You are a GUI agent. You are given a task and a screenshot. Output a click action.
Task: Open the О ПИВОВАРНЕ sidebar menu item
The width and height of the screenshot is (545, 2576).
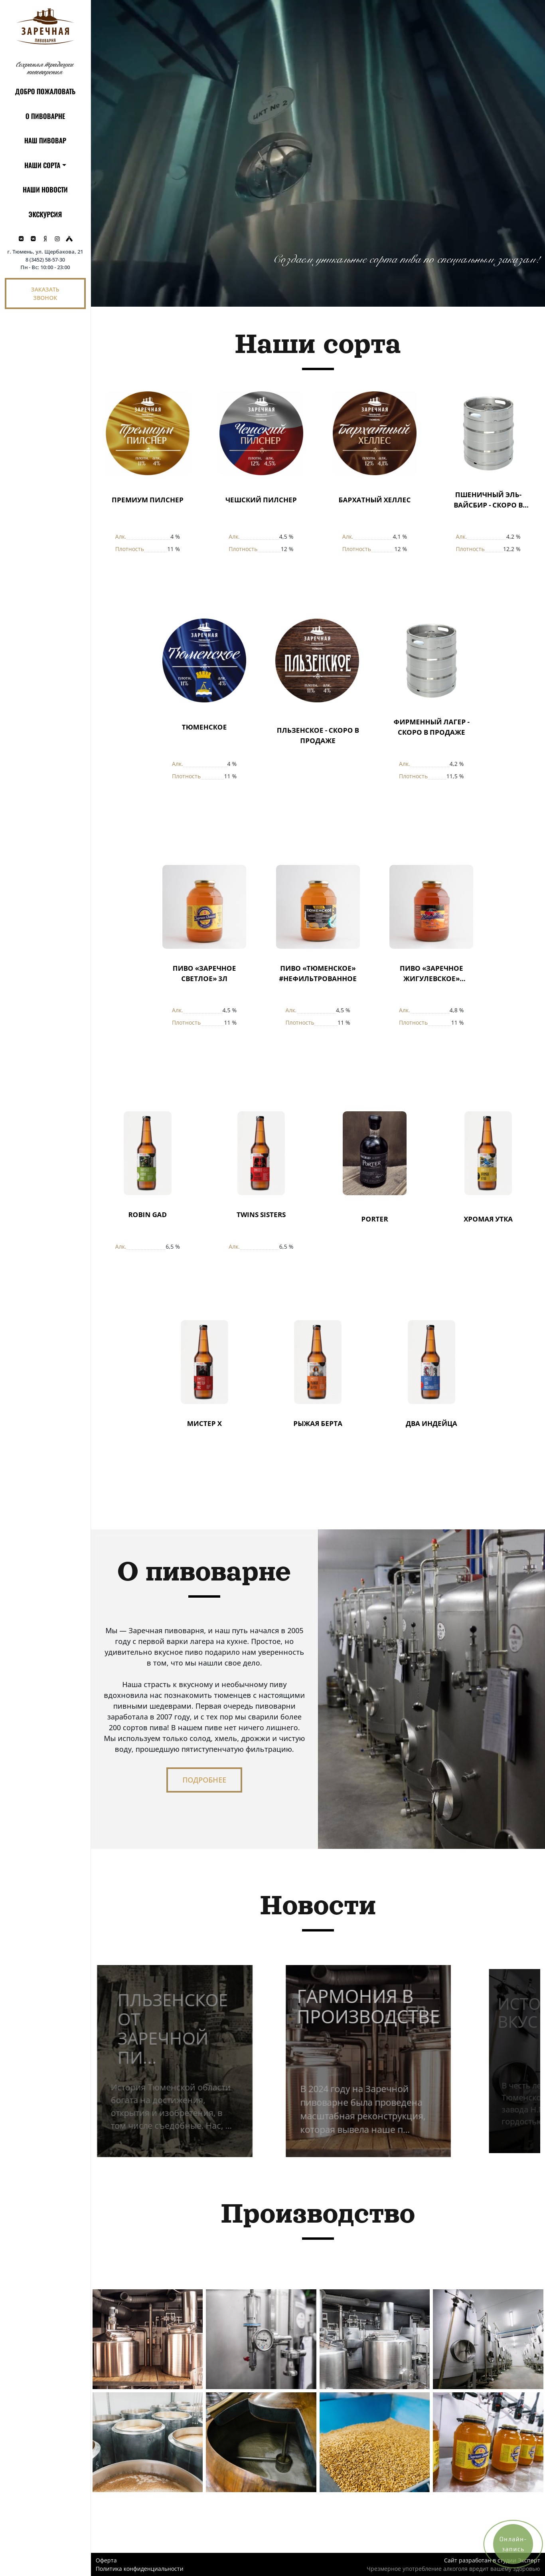point(45,116)
